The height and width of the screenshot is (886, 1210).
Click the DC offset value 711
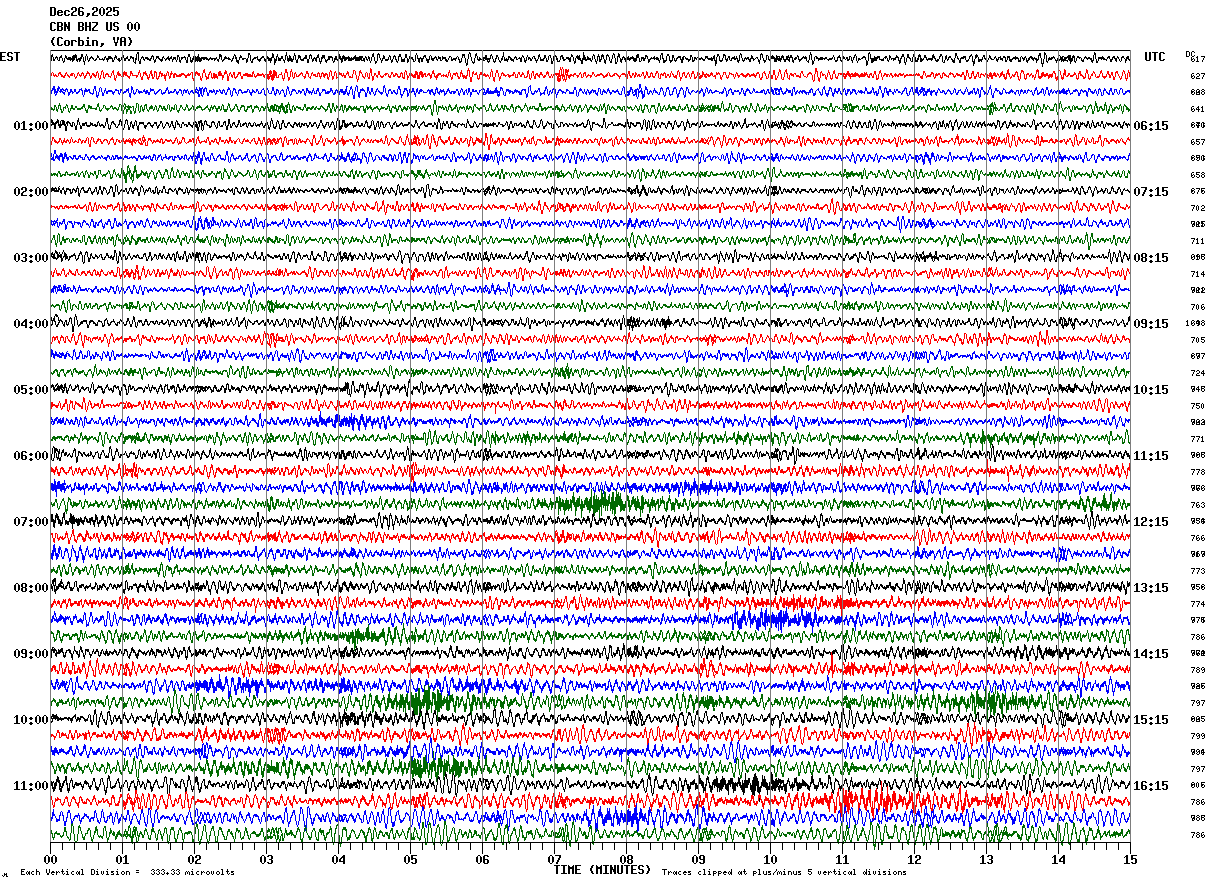pos(1197,241)
